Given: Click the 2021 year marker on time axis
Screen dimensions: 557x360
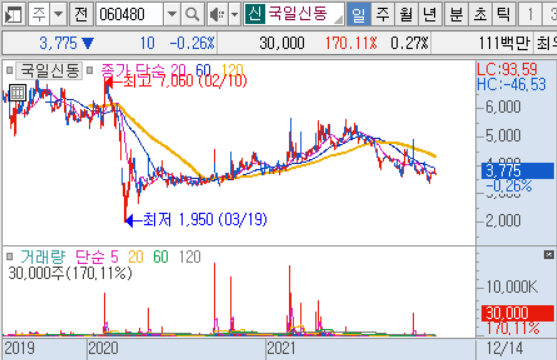Looking at the screenshot, I should coord(281,348).
